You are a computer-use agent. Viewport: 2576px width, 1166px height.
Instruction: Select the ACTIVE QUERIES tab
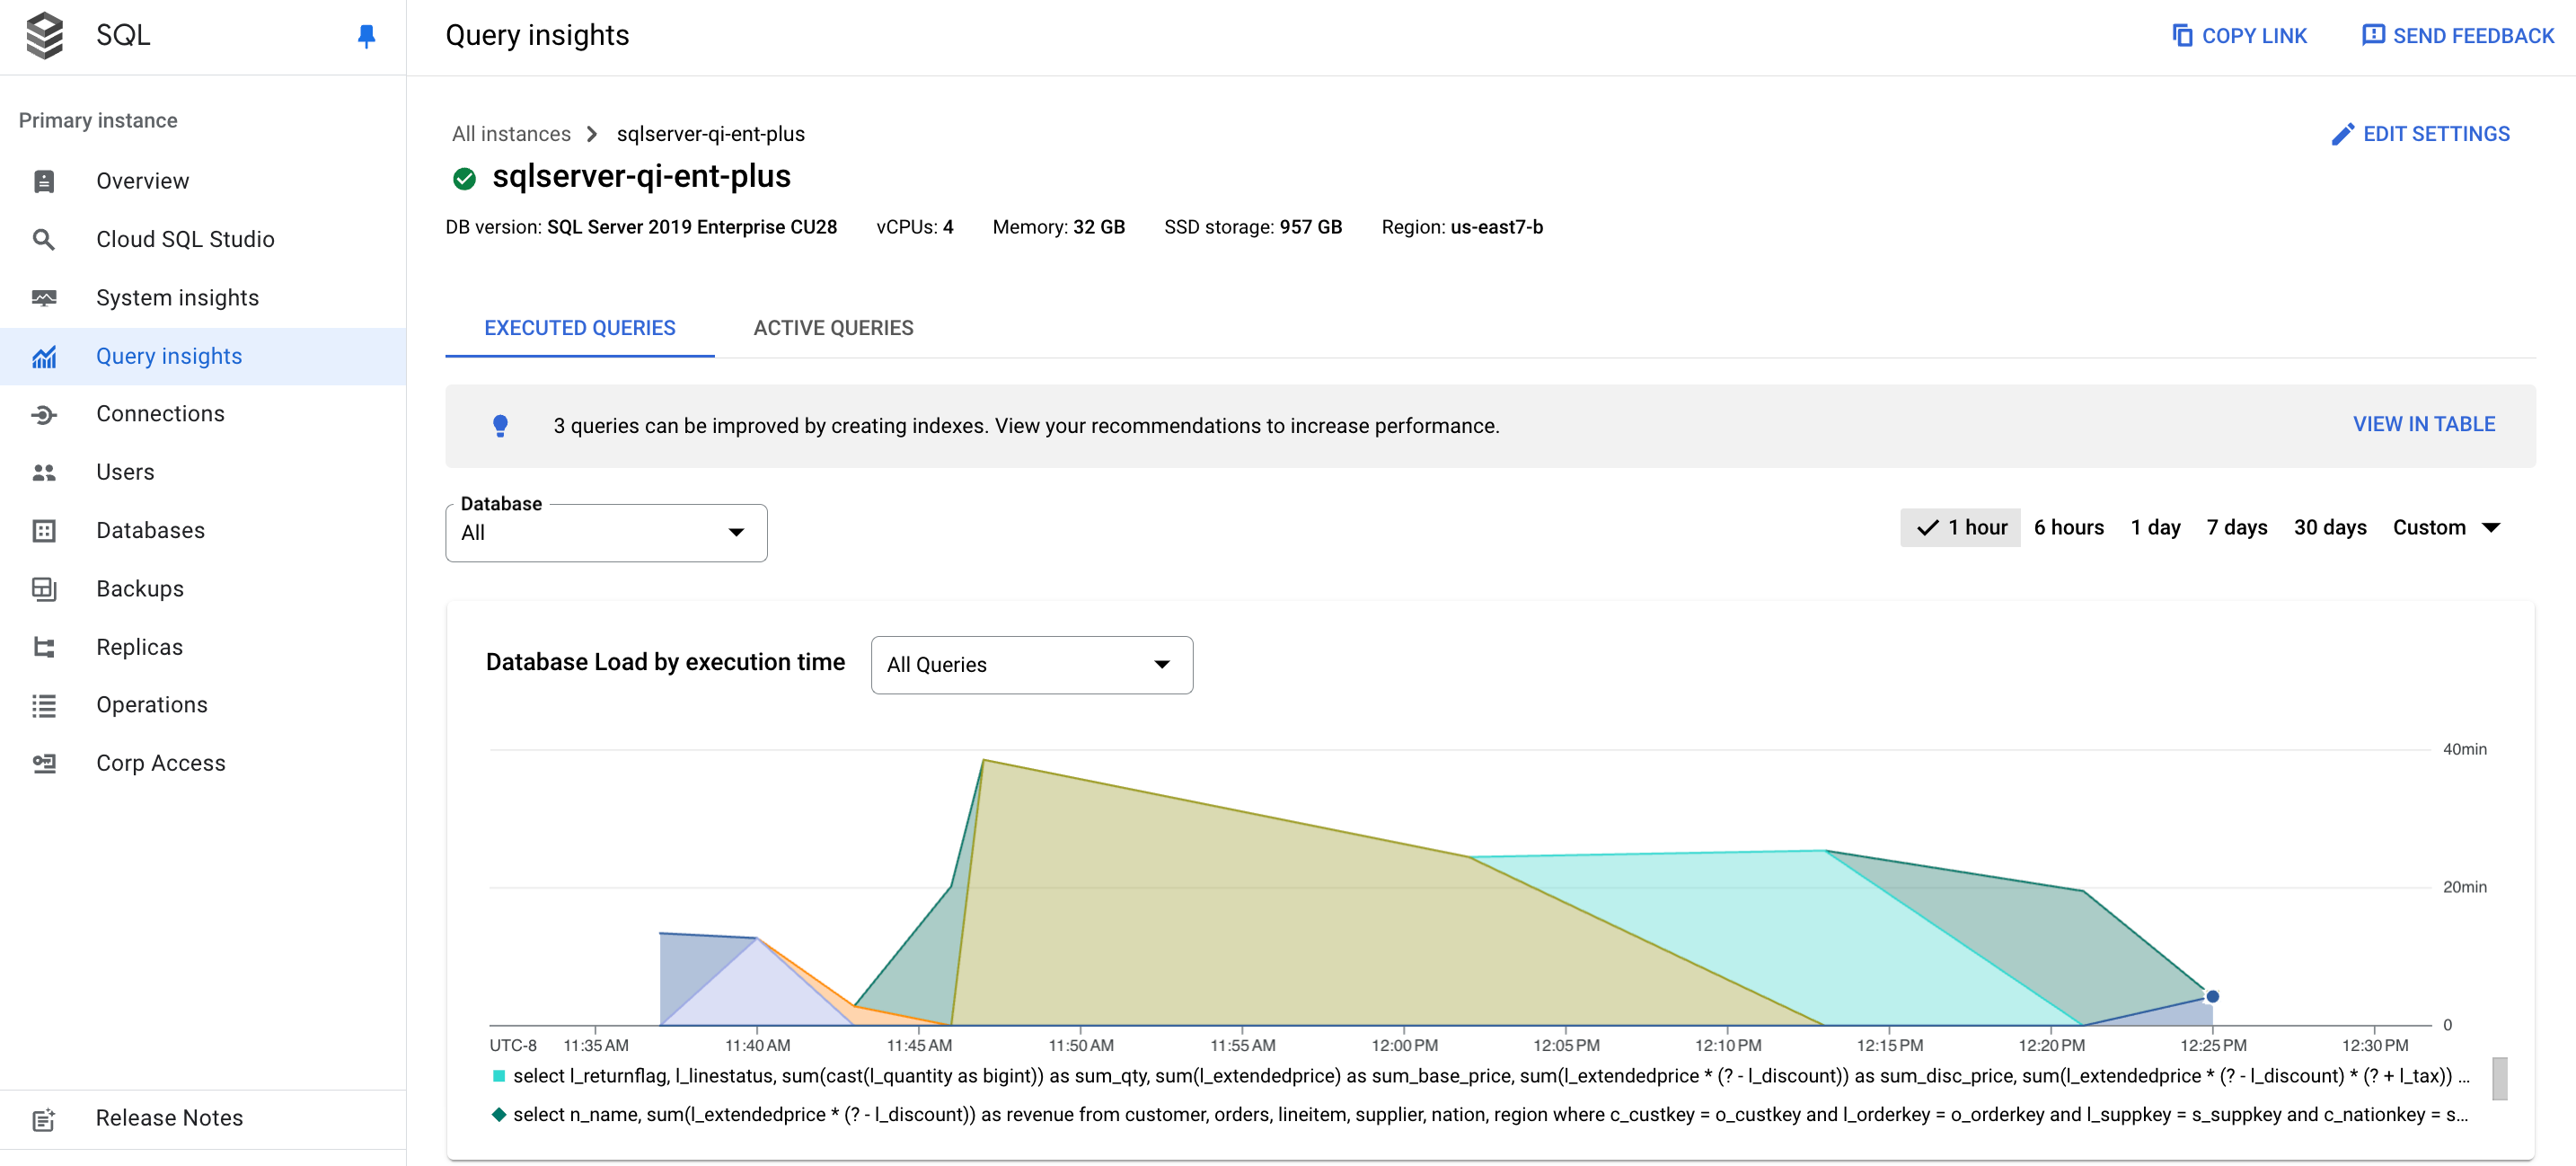pos(833,327)
